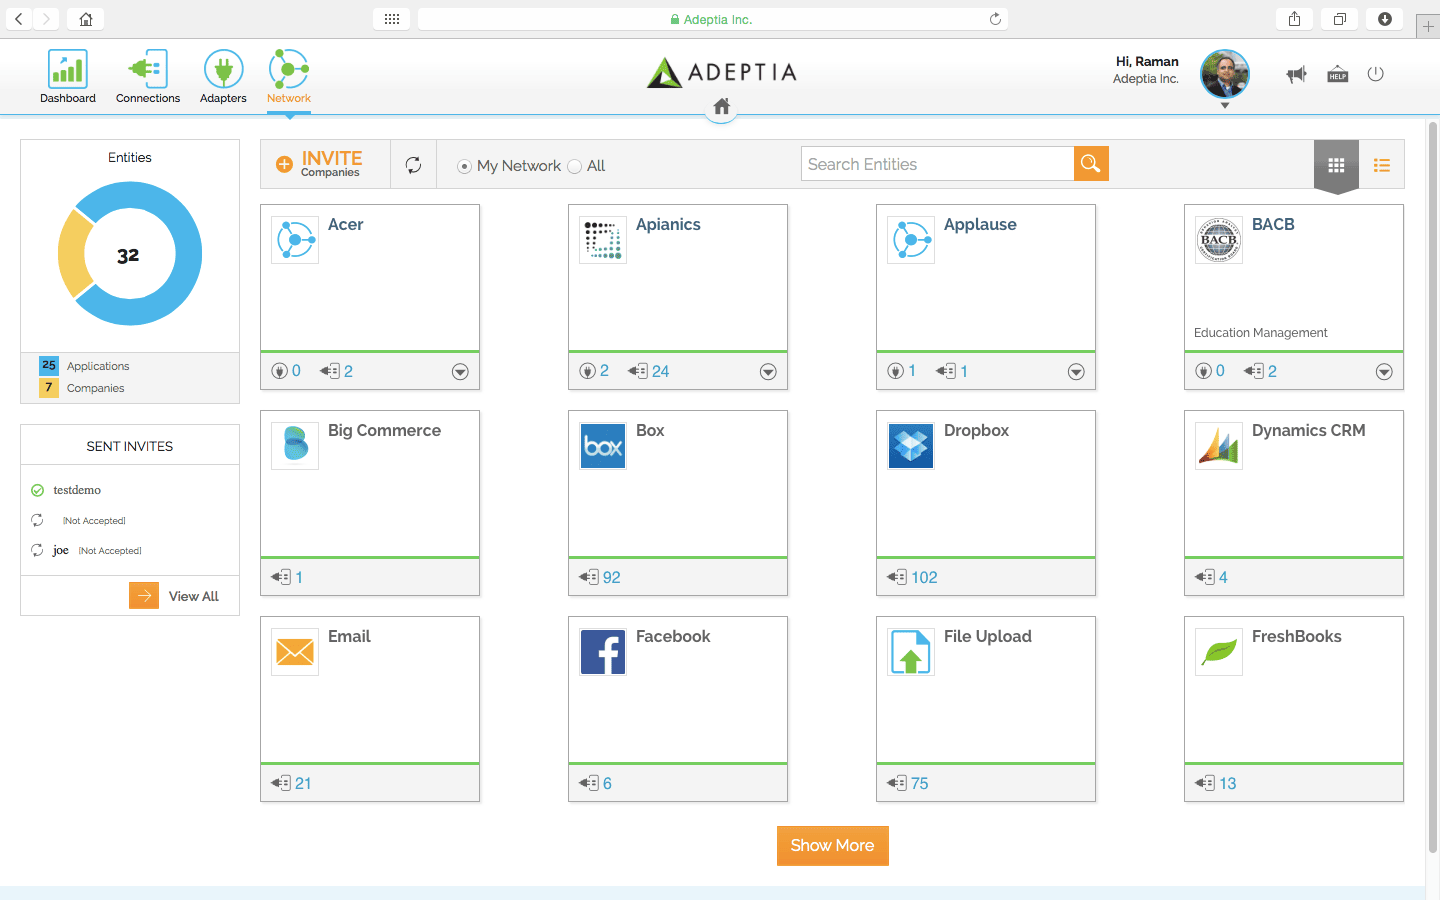
Task: Expand details for the Acer card
Action: 460,371
